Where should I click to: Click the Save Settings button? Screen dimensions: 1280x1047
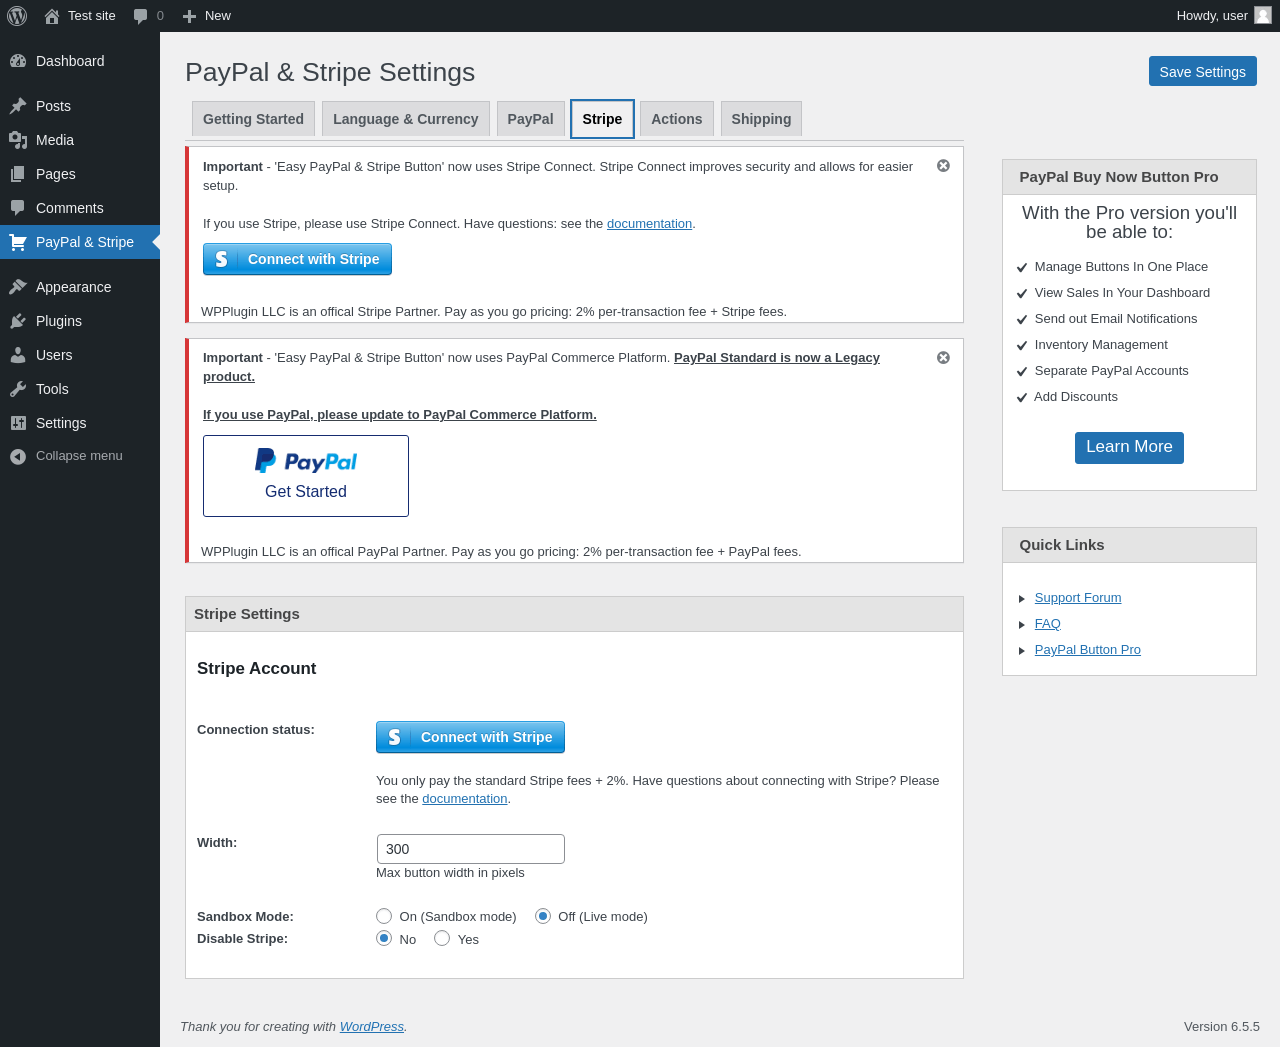pyautogui.click(x=1202, y=72)
